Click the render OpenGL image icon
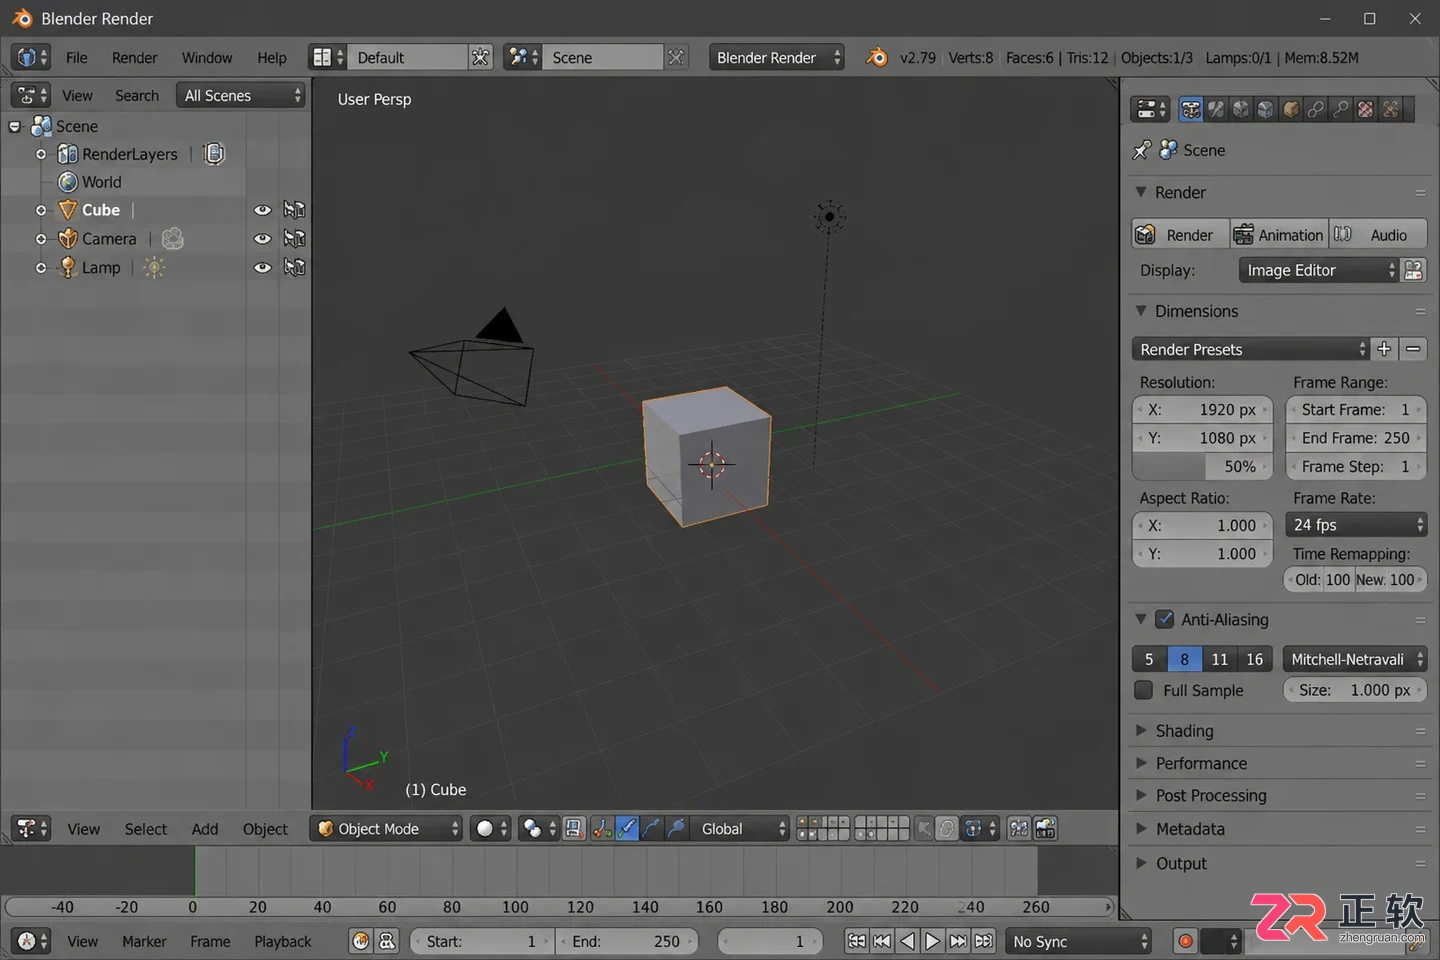This screenshot has width=1440, height=960. pyautogui.click(x=1019, y=829)
